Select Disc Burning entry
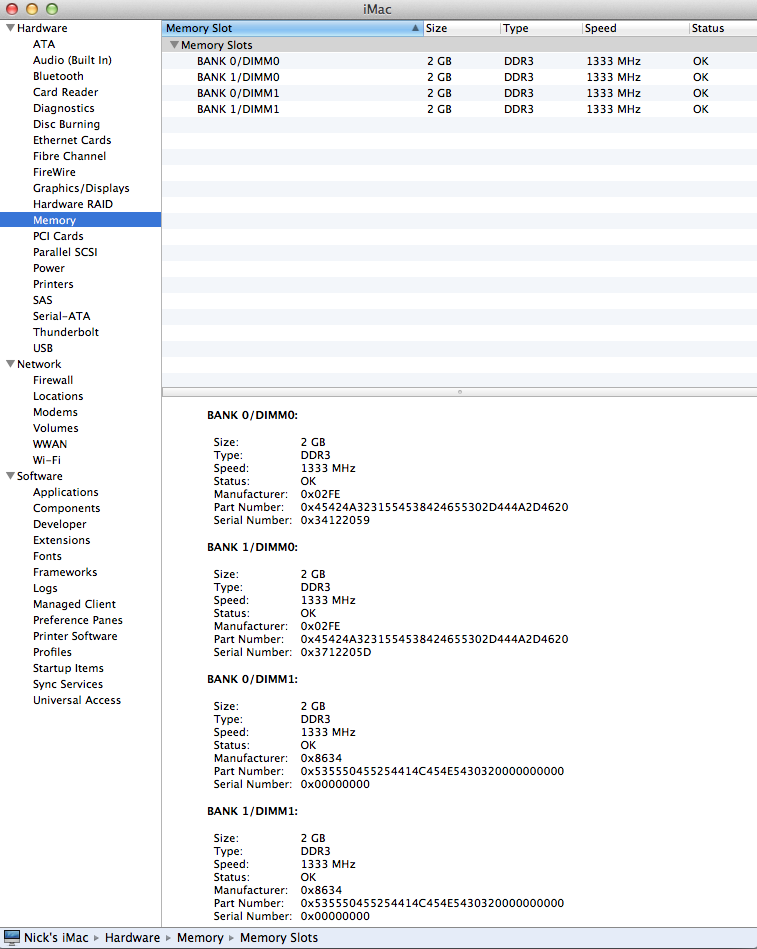 click(67, 124)
